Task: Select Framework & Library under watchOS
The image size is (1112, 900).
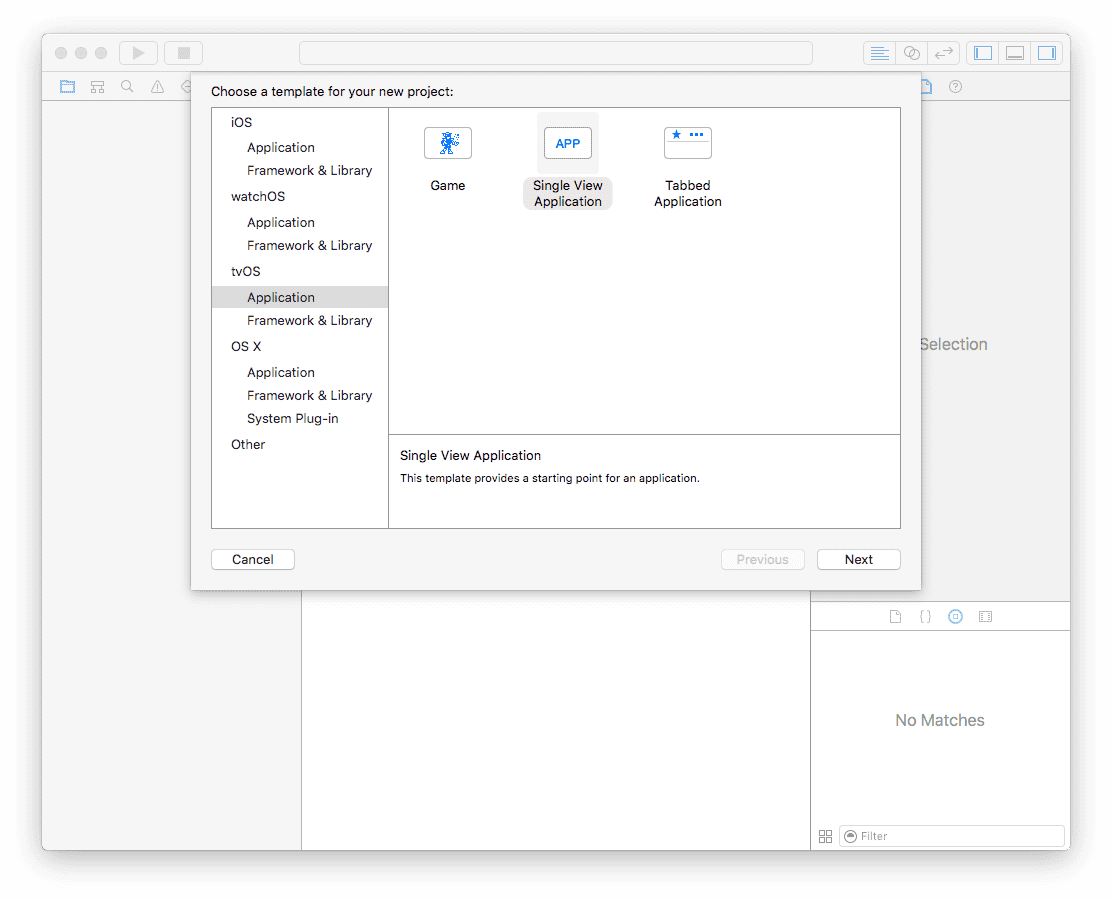Action: coord(309,245)
